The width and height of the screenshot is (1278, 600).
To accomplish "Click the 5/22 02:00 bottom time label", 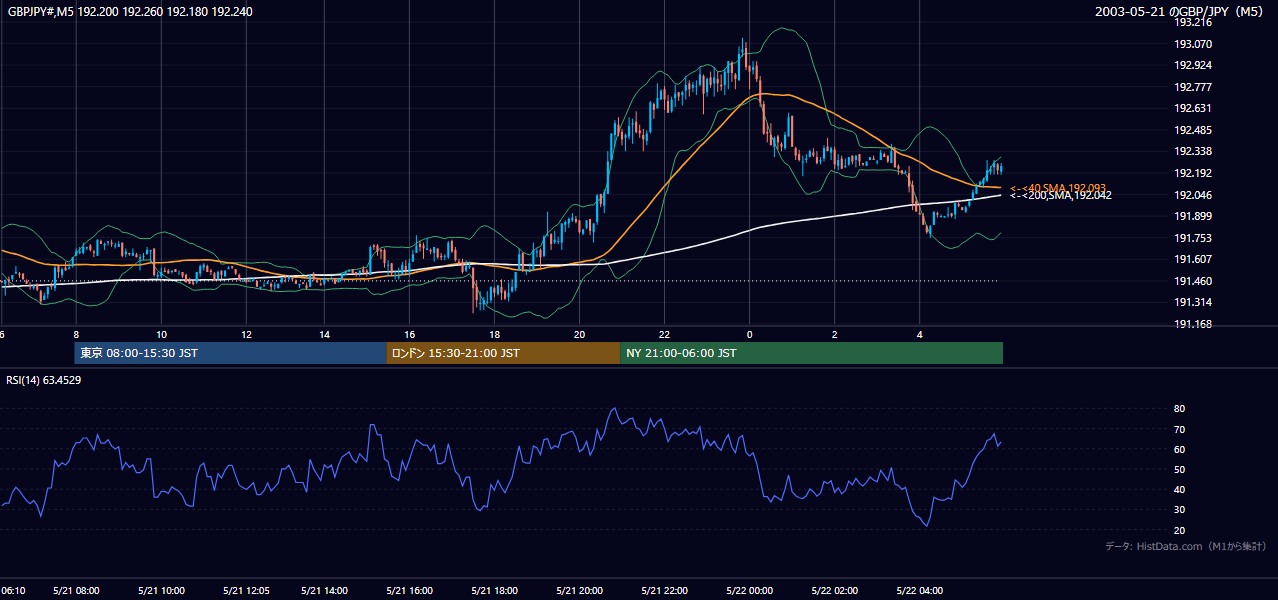I will [x=835, y=591].
